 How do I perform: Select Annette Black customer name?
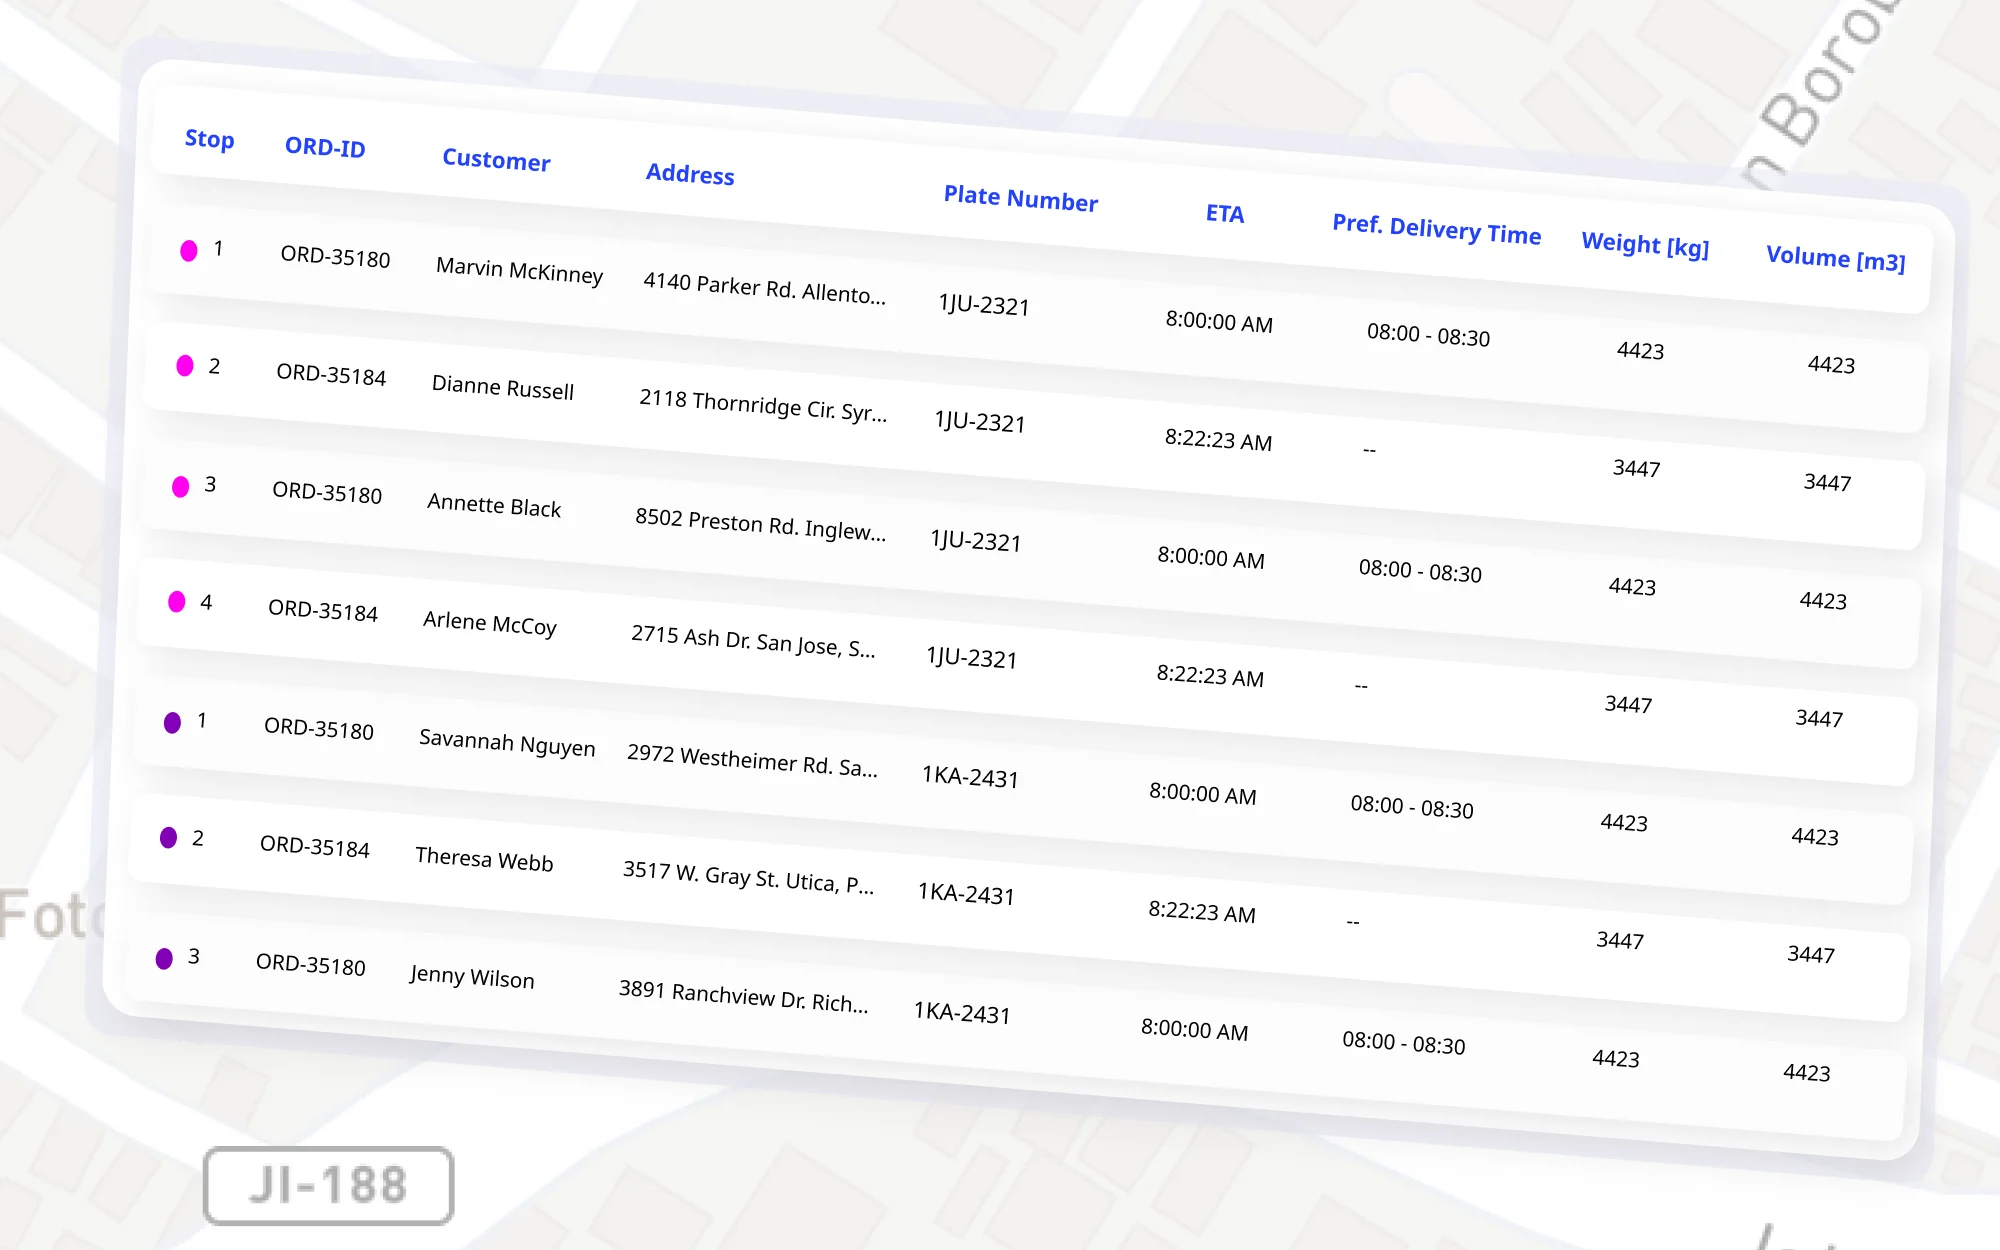494,506
